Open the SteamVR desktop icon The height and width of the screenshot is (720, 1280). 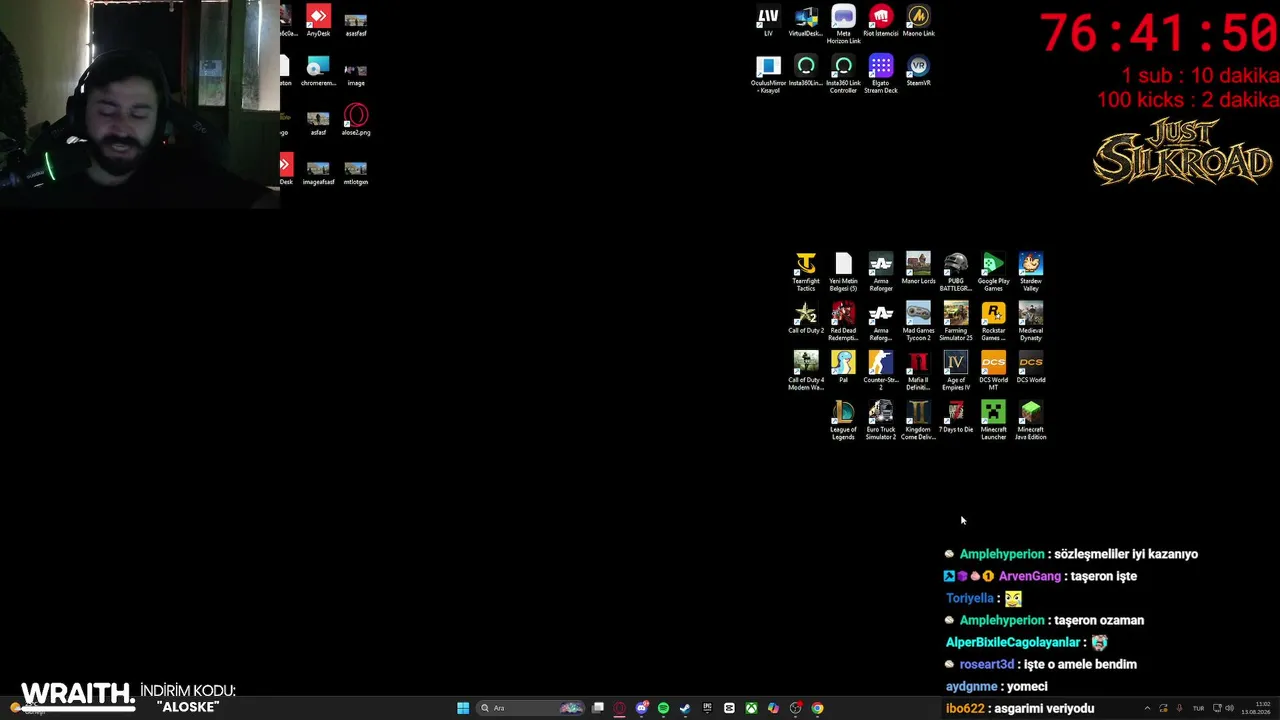(918, 72)
